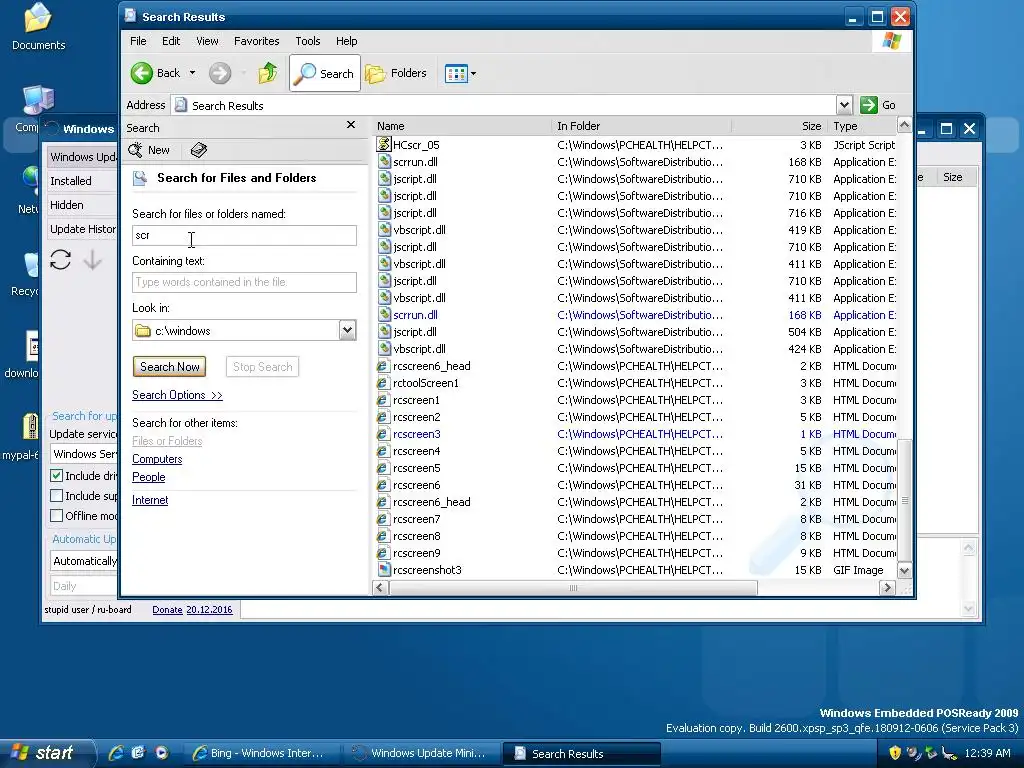Select the rctoolScreen1 HTML document icon
The width and height of the screenshot is (1024, 768).
[x=384, y=383]
